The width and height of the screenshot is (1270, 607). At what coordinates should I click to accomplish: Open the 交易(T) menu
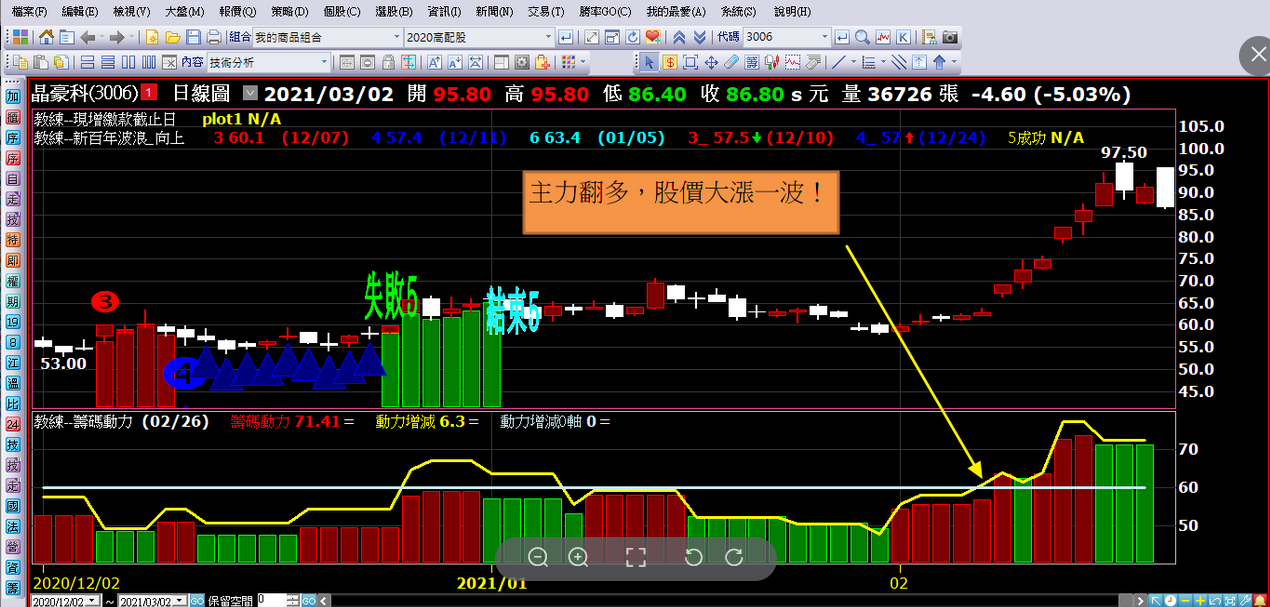coord(545,11)
